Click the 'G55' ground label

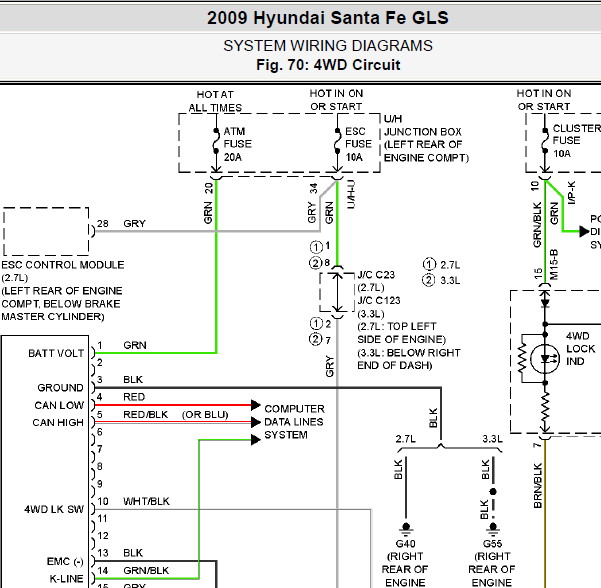493,544
